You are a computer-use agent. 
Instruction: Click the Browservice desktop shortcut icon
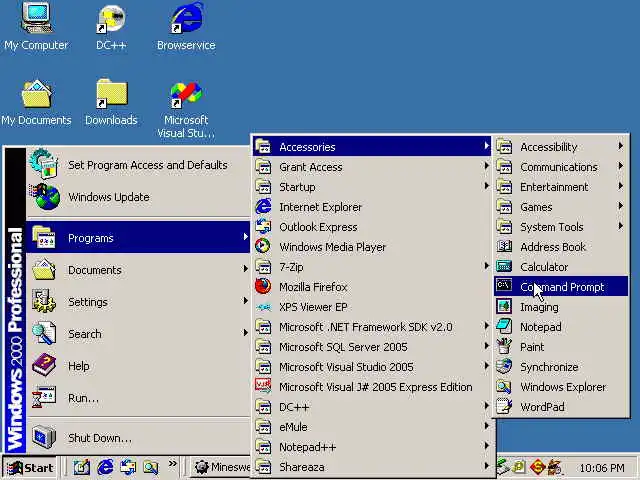(186, 18)
